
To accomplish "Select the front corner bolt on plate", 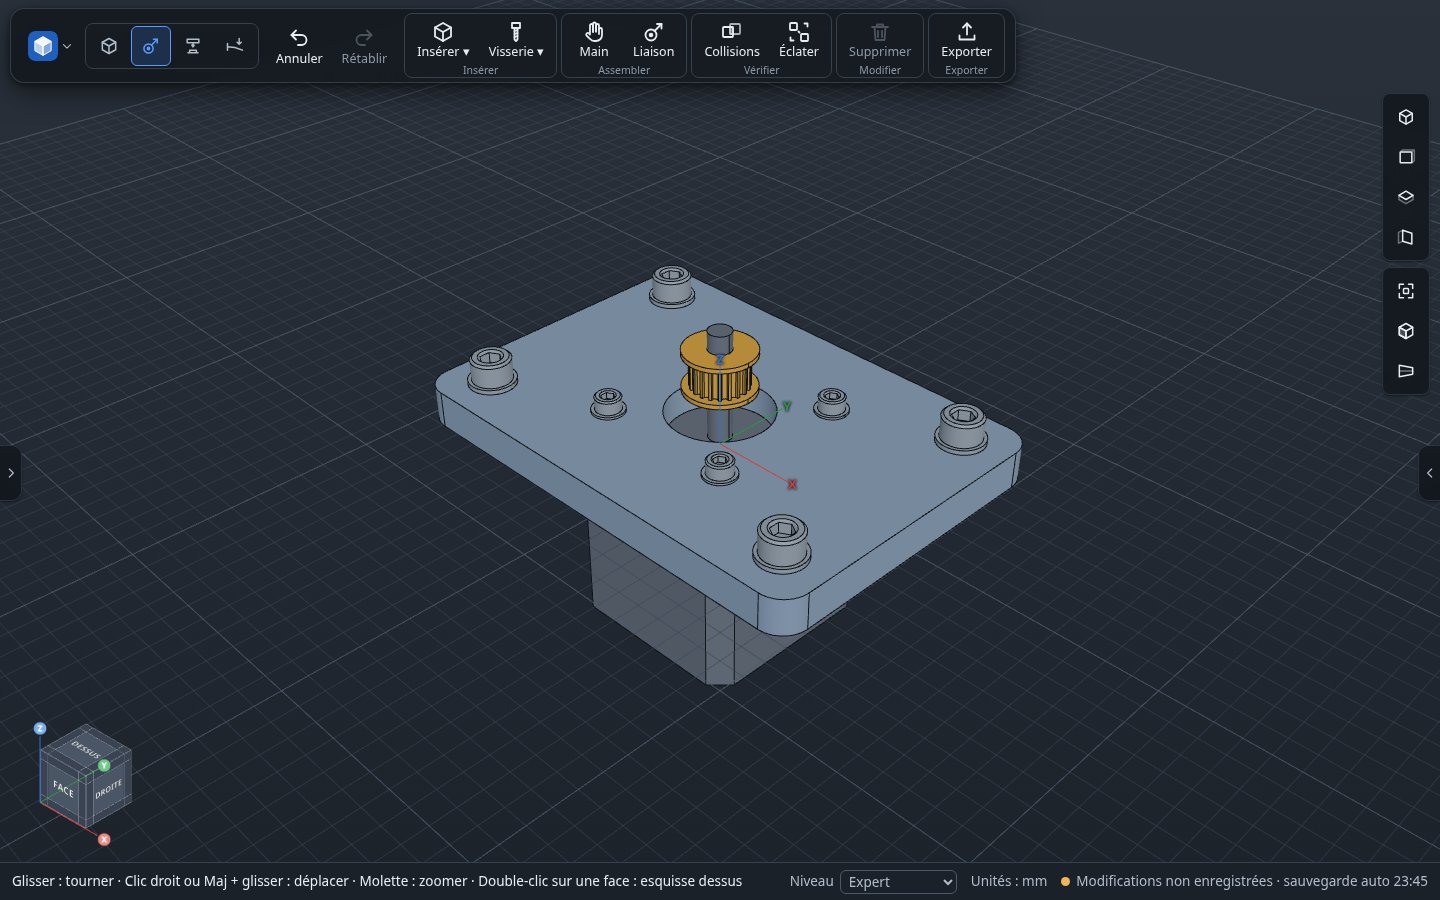I will click(782, 542).
